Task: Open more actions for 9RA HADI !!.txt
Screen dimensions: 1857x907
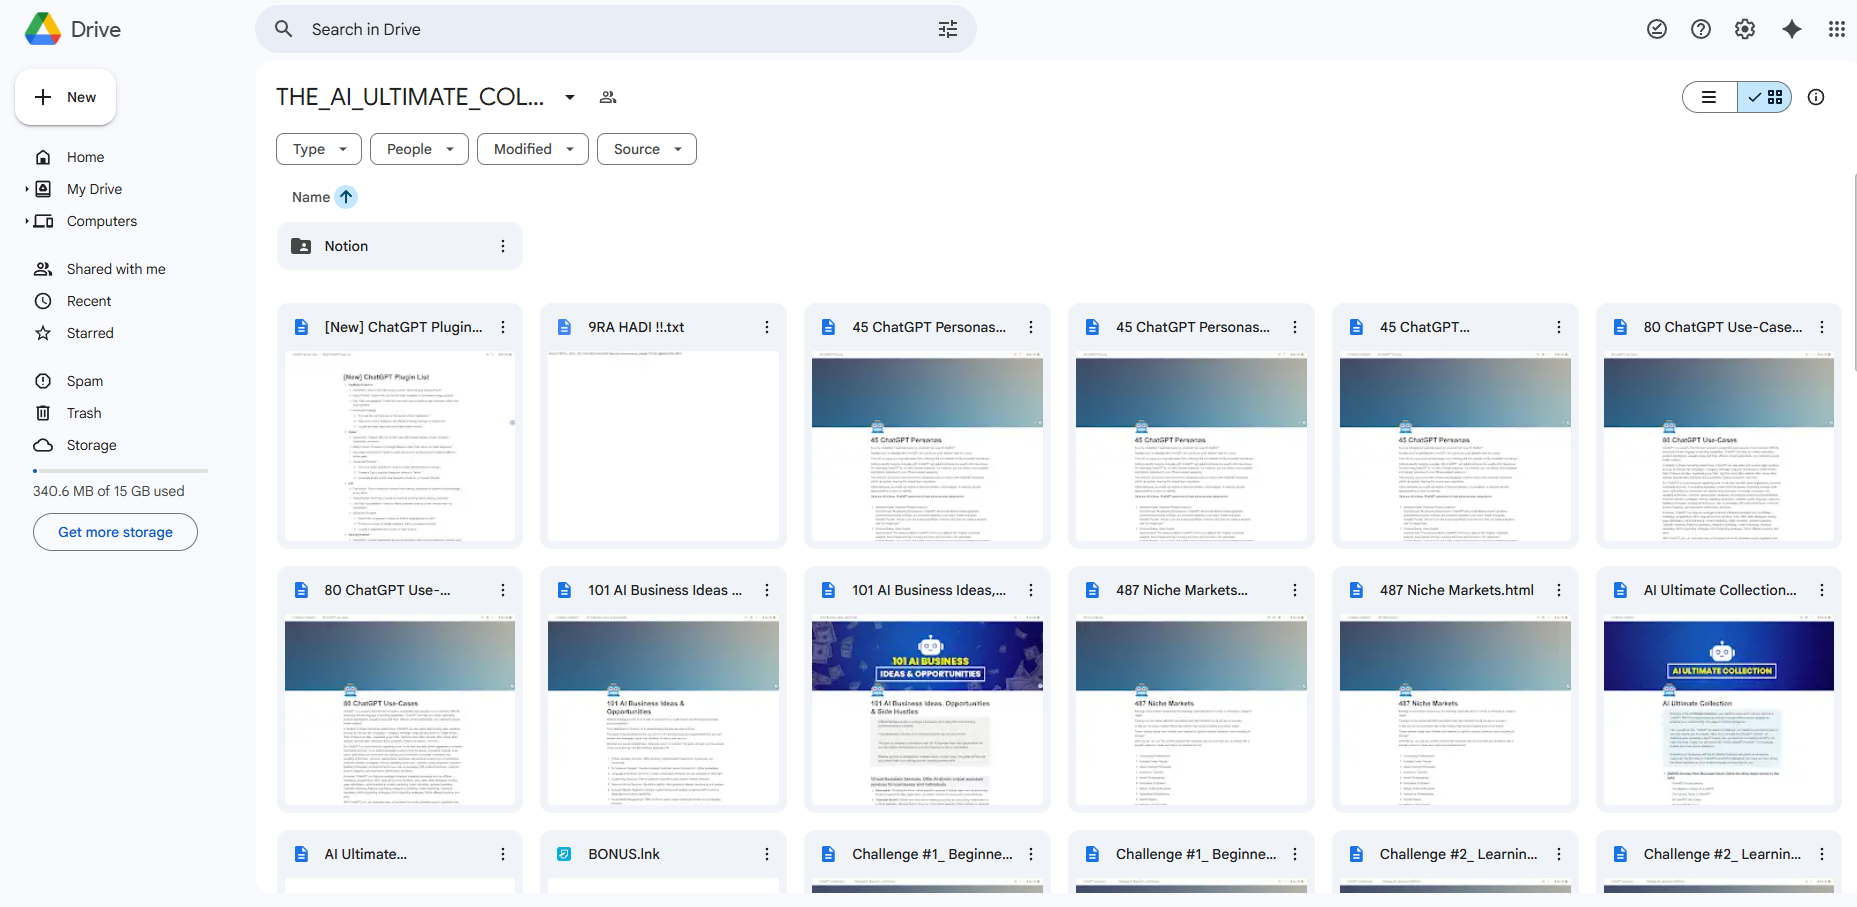Action: click(767, 327)
